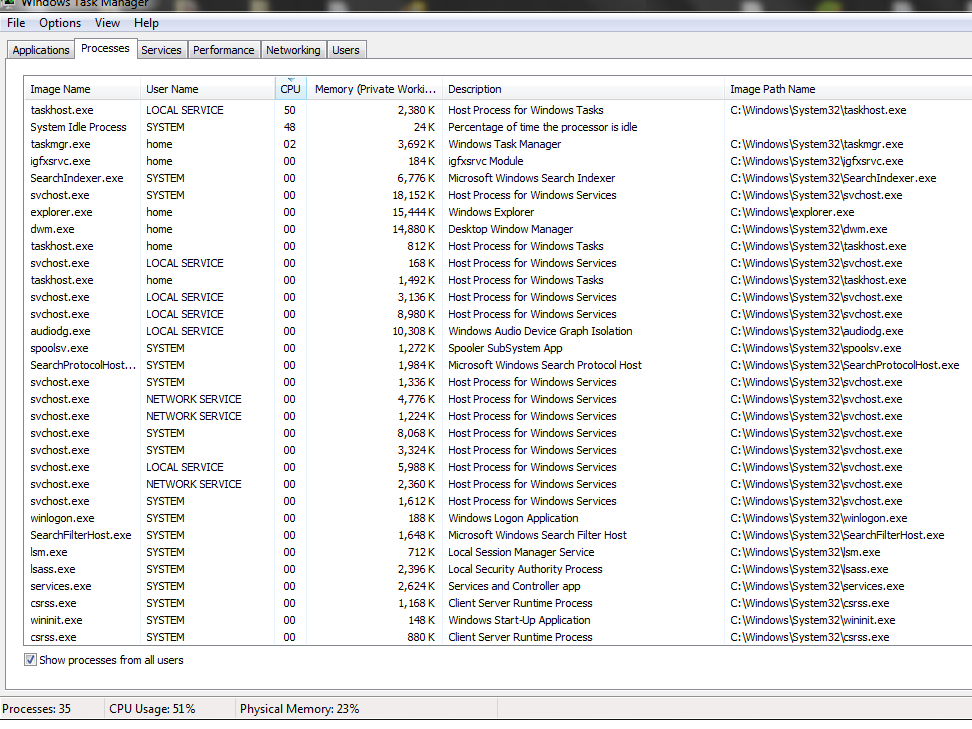Select the SearchIndexer.exe process
Viewport: 972px width, 729px height.
click(498, 178)
